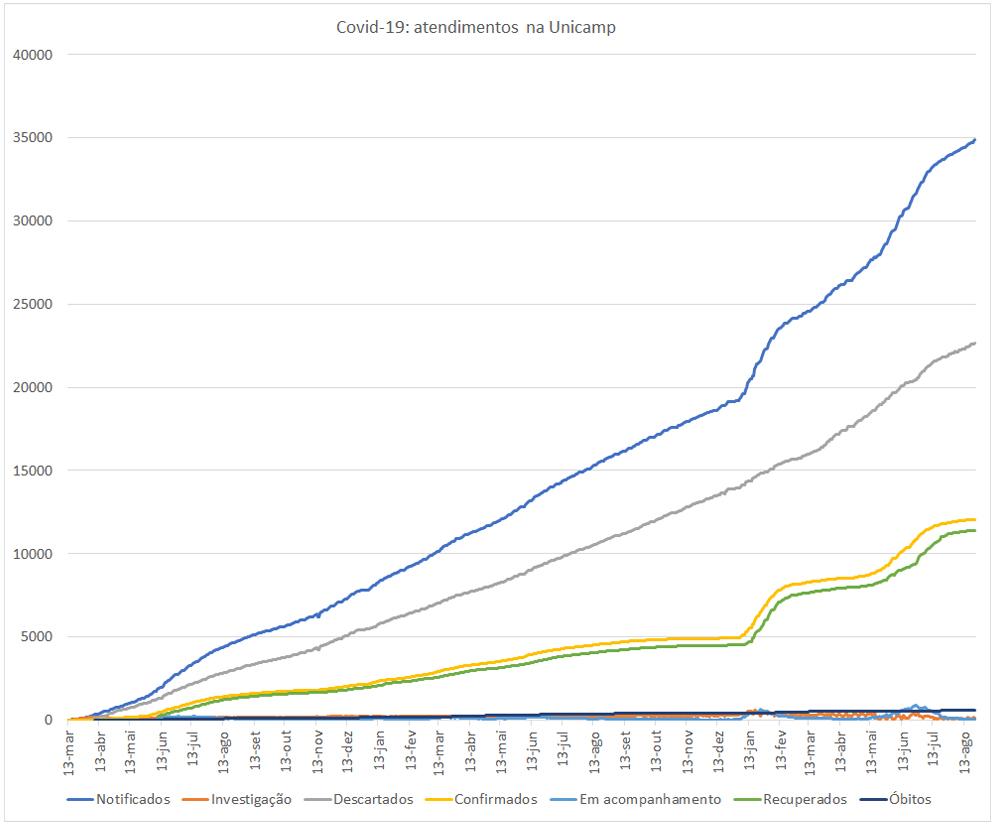Select the Investigação legend label

click(x=251, y=799)
